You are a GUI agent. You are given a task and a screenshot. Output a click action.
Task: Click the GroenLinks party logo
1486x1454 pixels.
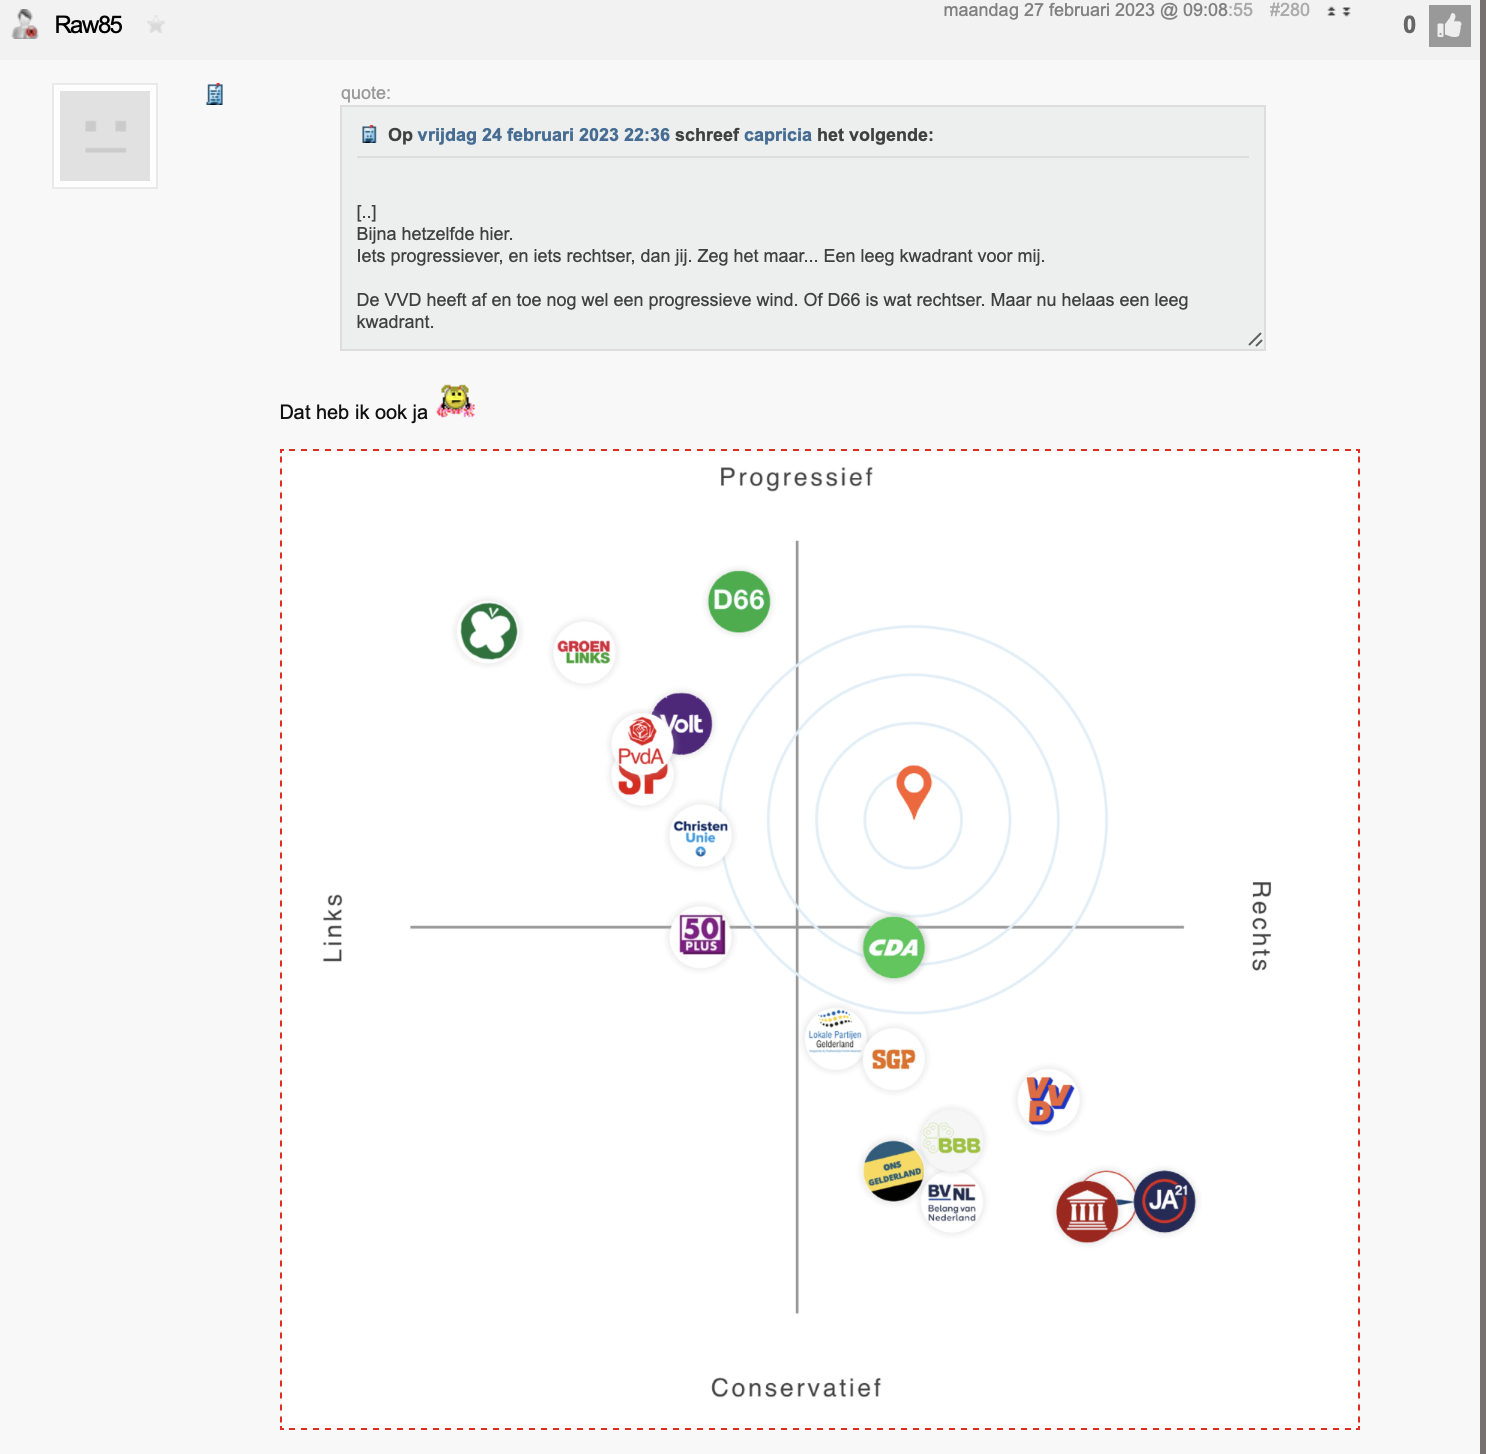point(584,652)
